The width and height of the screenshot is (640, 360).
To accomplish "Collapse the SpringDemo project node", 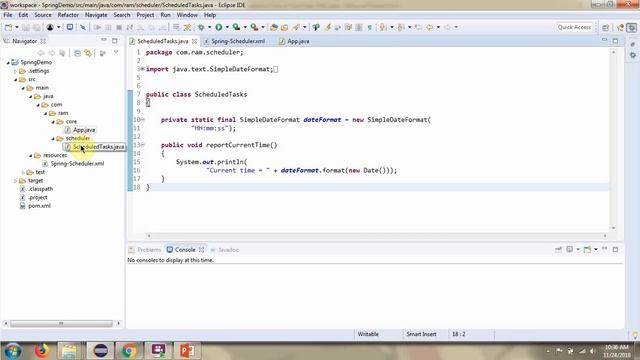I will point(8,62).
